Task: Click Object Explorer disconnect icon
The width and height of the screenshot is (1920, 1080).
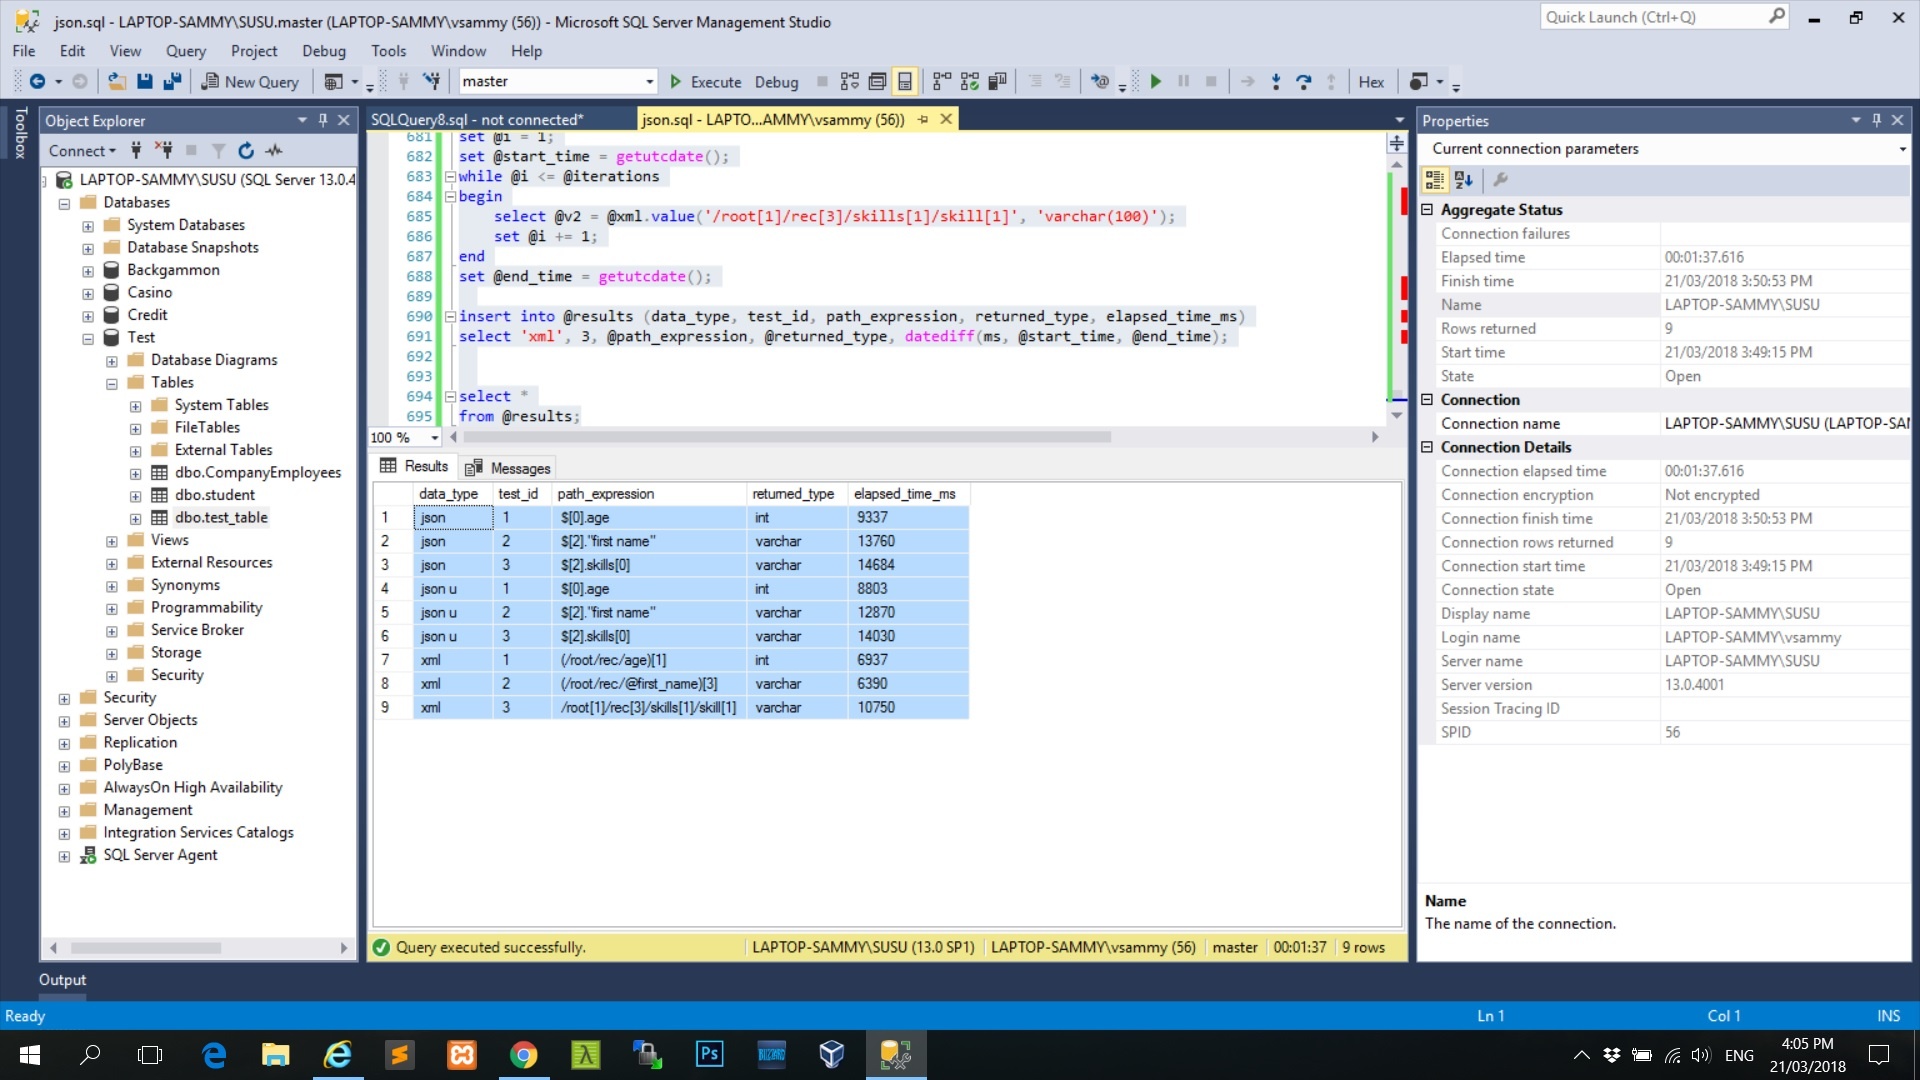Action: 164,151
